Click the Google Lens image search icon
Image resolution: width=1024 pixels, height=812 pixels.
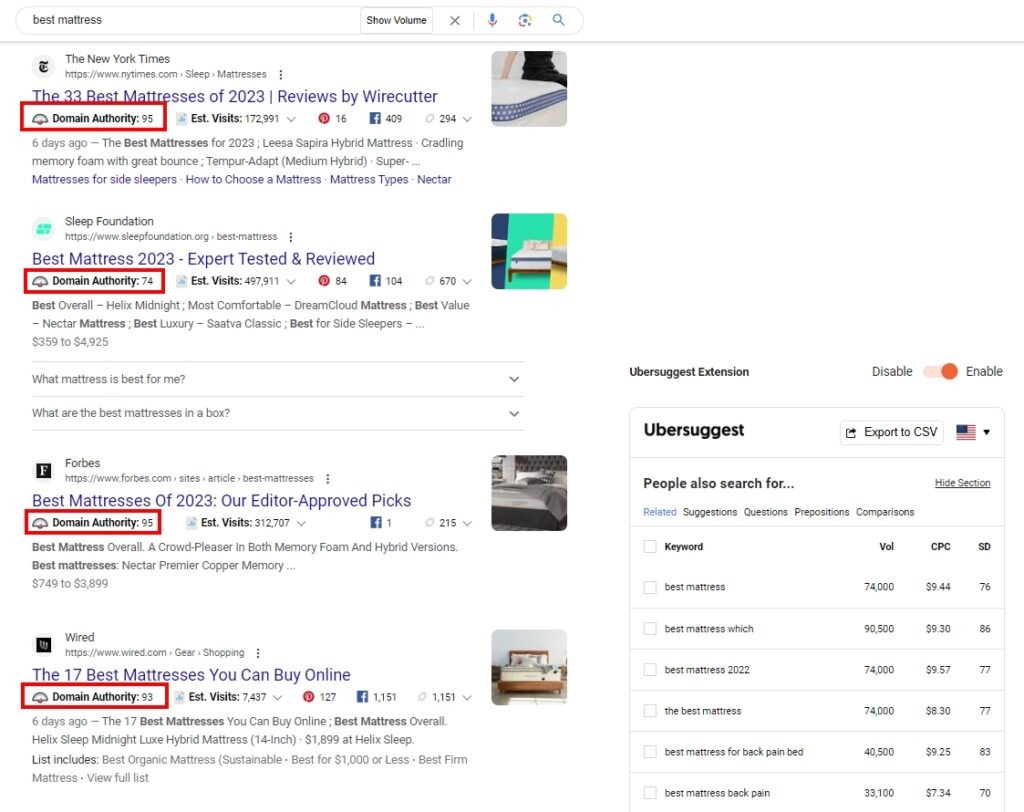pyautogui.click(x=525, y=20)
